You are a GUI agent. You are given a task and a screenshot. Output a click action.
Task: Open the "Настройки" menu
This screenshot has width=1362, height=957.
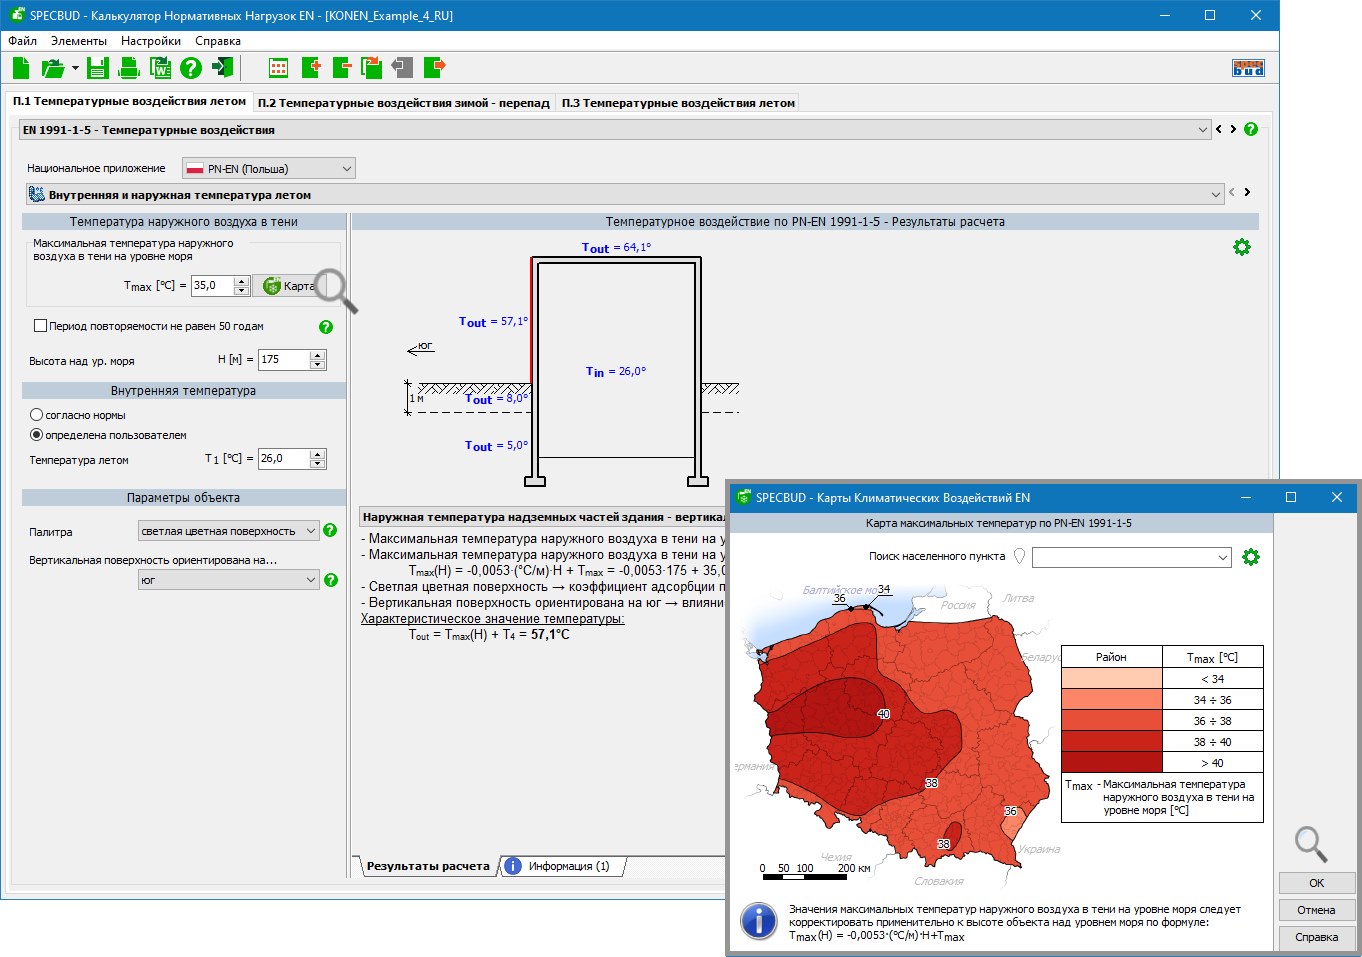[x=150, y=41]
